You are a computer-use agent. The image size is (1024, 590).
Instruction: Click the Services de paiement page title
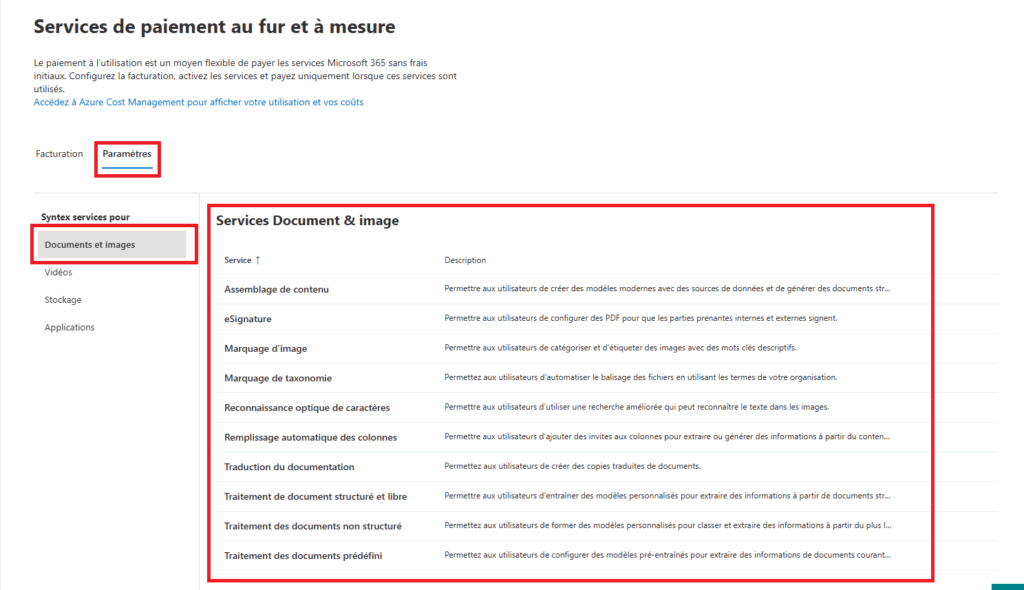[214, 27]
